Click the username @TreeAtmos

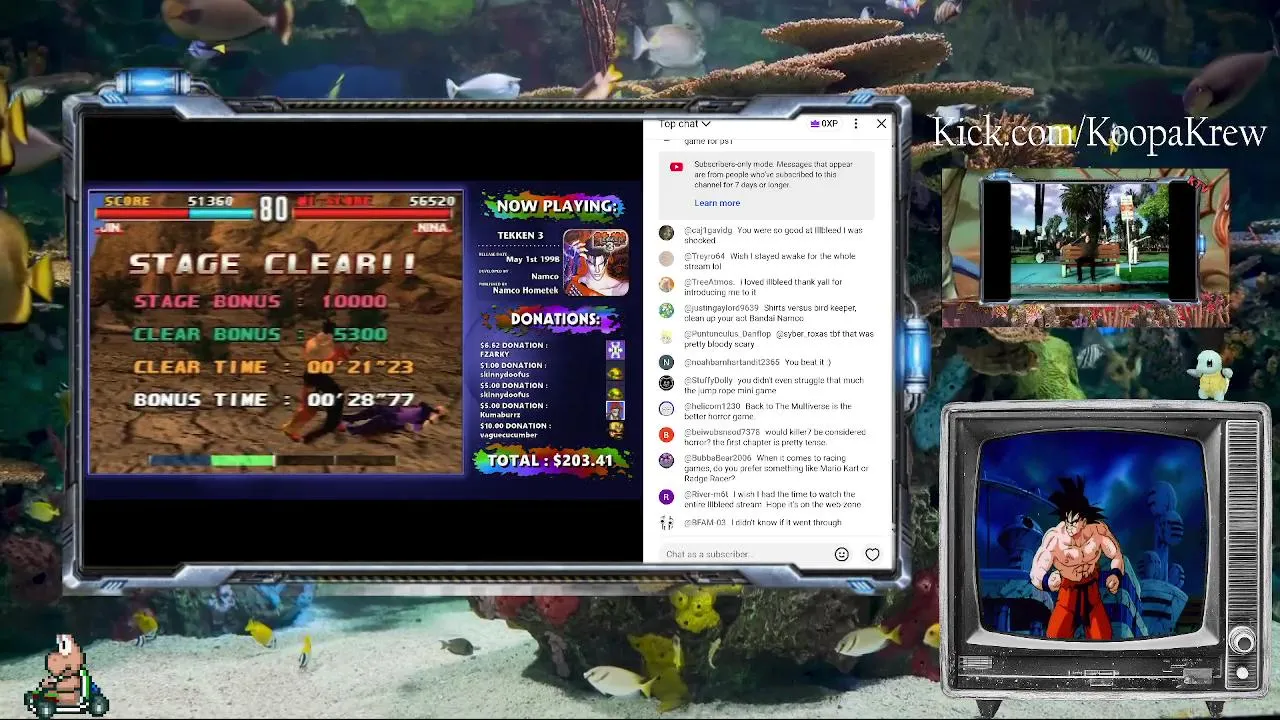coord(711,282)
